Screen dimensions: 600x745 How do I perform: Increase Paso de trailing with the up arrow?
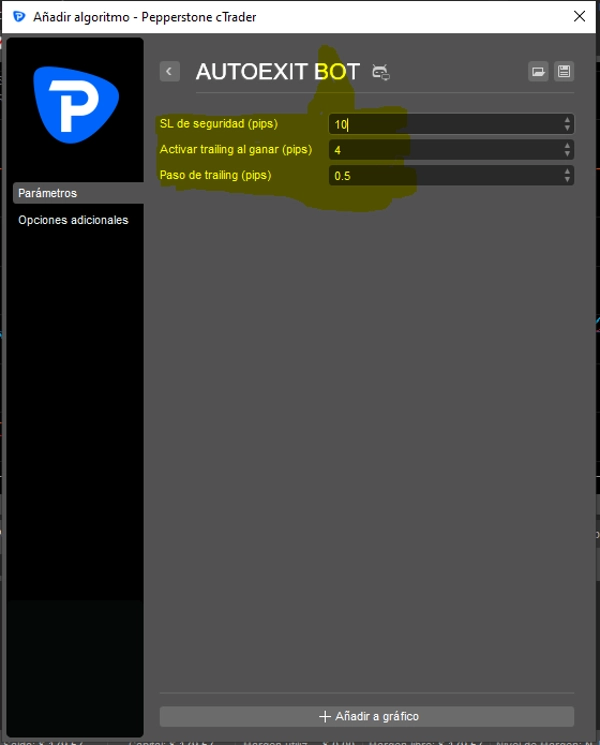(567, 172)
